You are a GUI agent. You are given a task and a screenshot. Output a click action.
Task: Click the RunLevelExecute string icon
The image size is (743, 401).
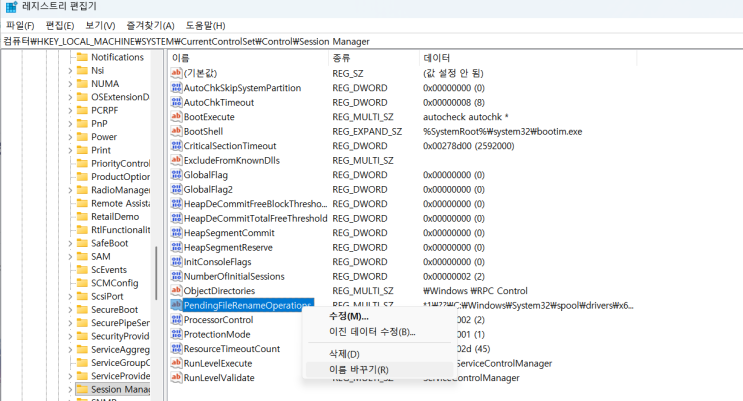[176, 363]
